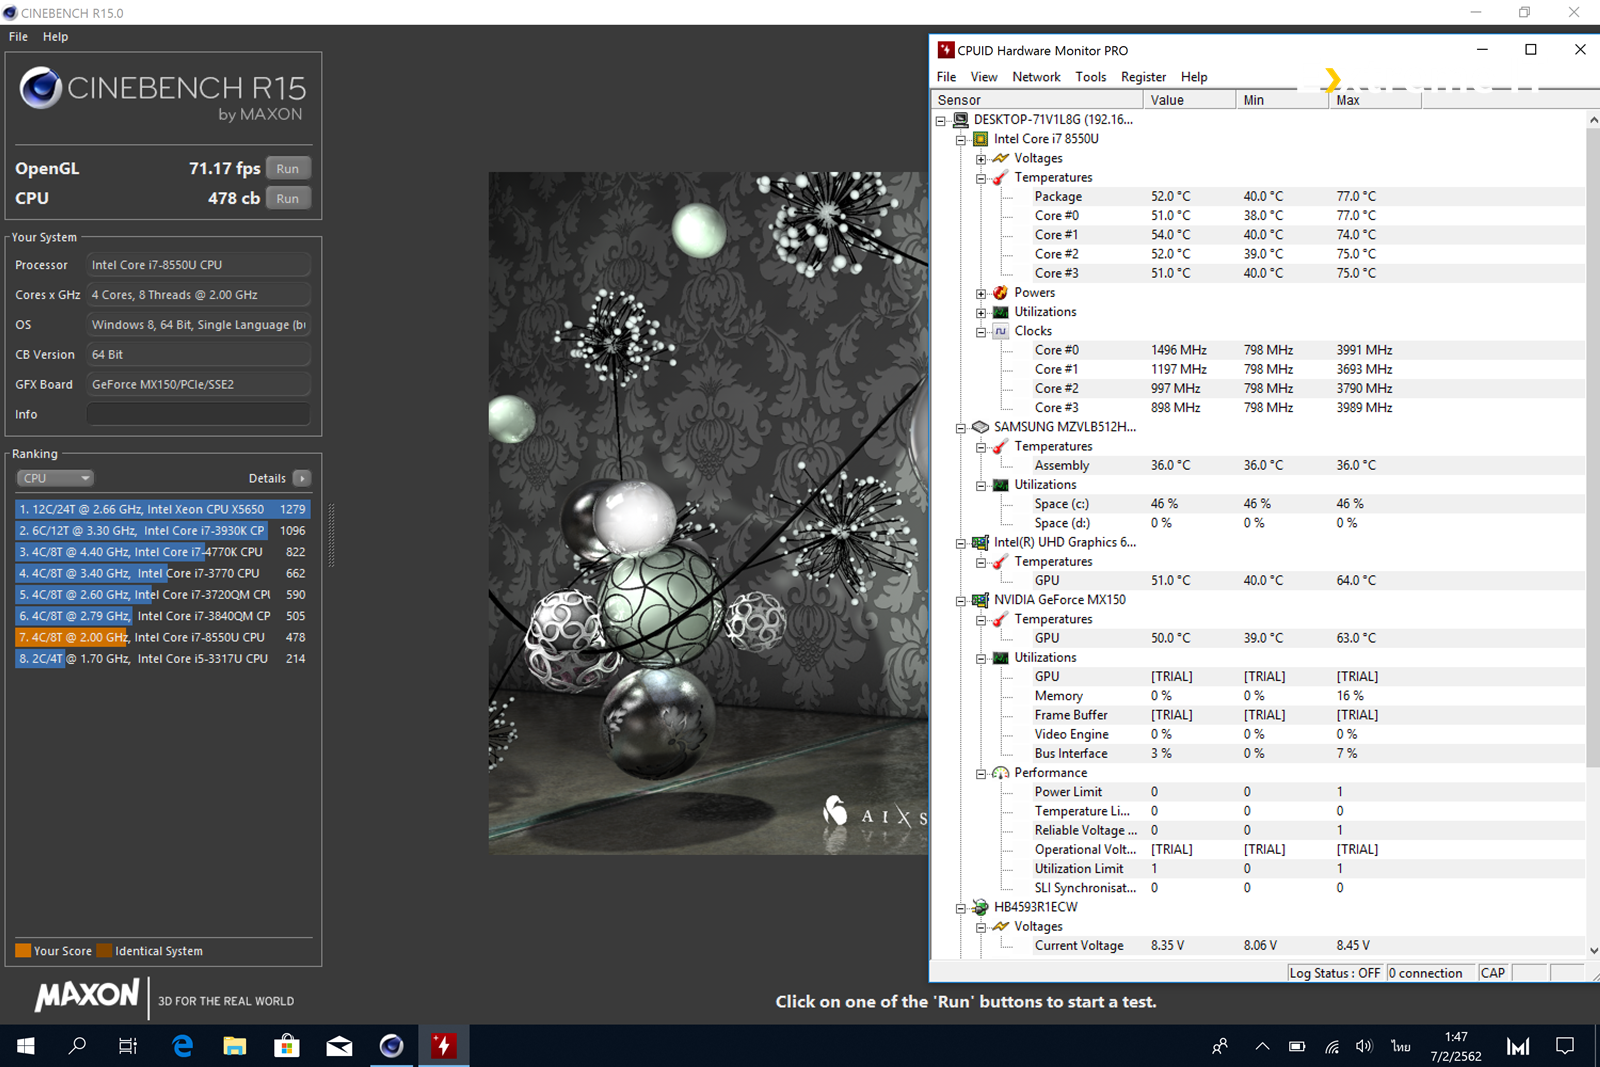Click the CPU Temperatures thermometer icon

pos(1000,177)
